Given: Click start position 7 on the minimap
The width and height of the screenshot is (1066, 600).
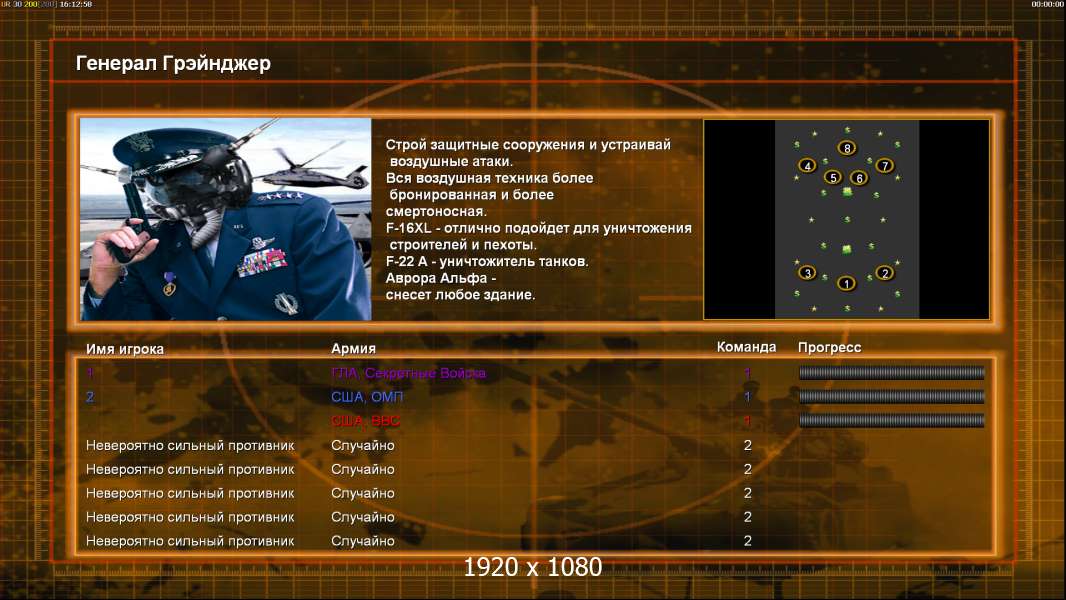Looking at the screenshot, I should 884,165.
